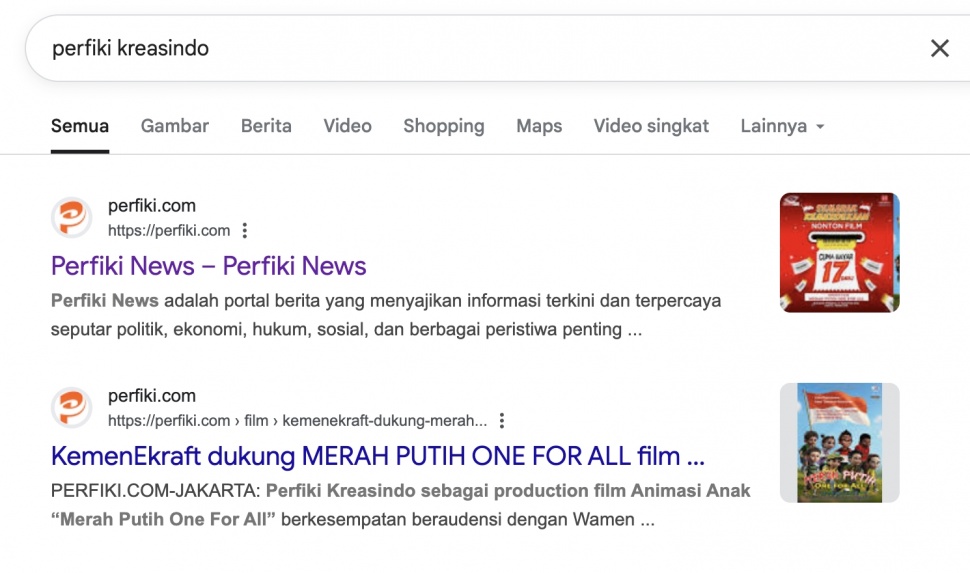Image resolution: width=970 pixels, height=573 pixels.
Task: Click the red Nonton Film poster thumbnail
Action: pos(839,253)
